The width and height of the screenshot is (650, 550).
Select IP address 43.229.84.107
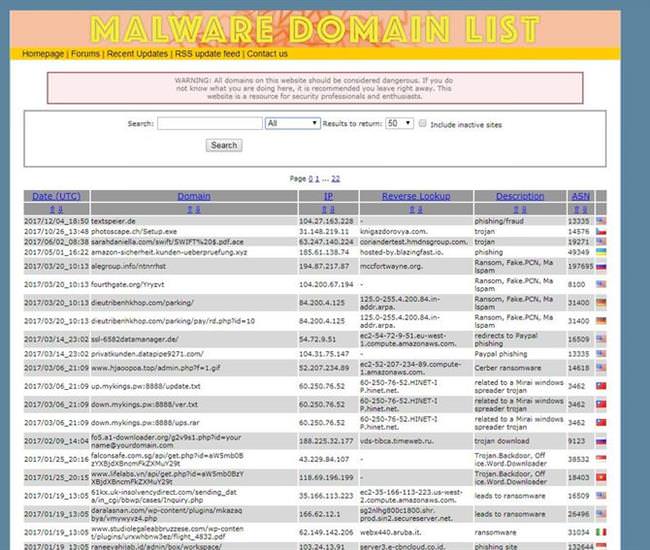click(326, 459)
